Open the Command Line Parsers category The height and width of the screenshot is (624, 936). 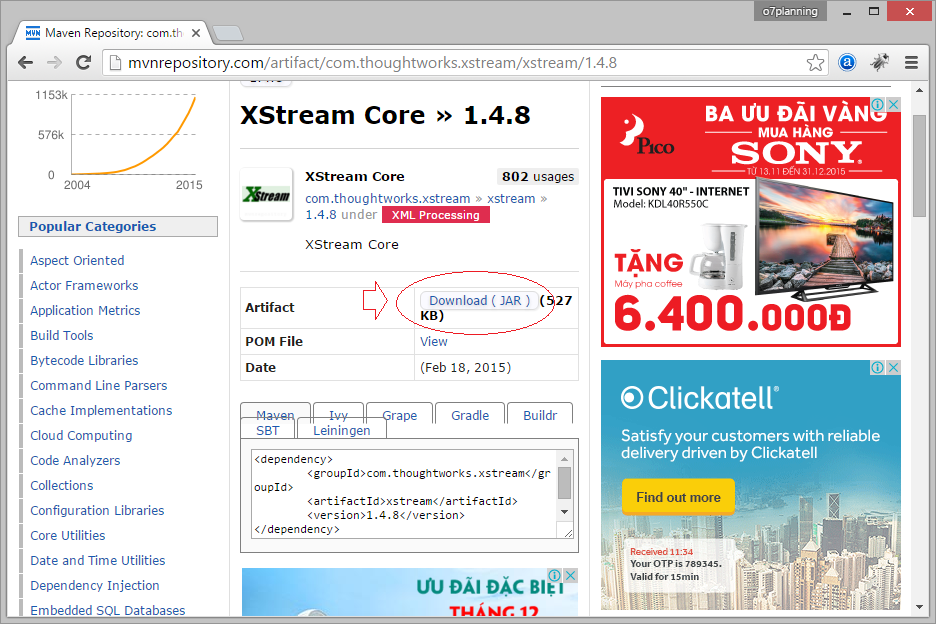point(98,386)
